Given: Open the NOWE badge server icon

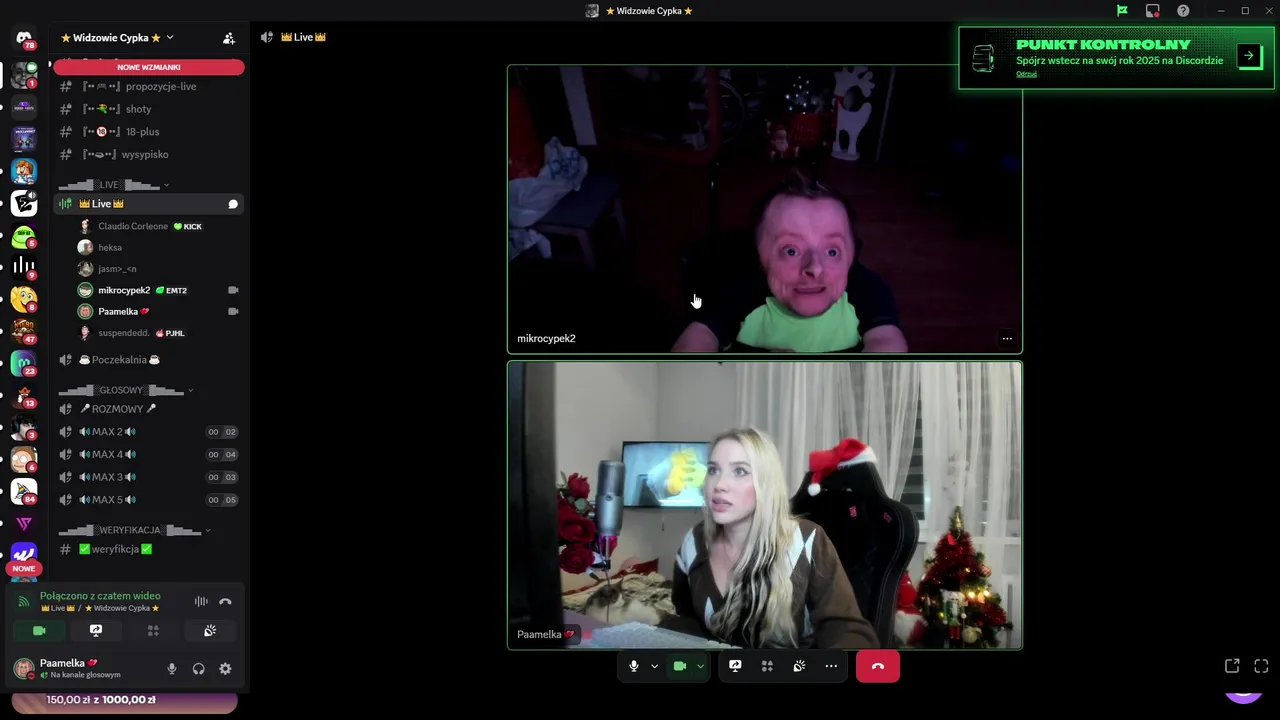Looking at the screenshot, I should coord(24,556).
